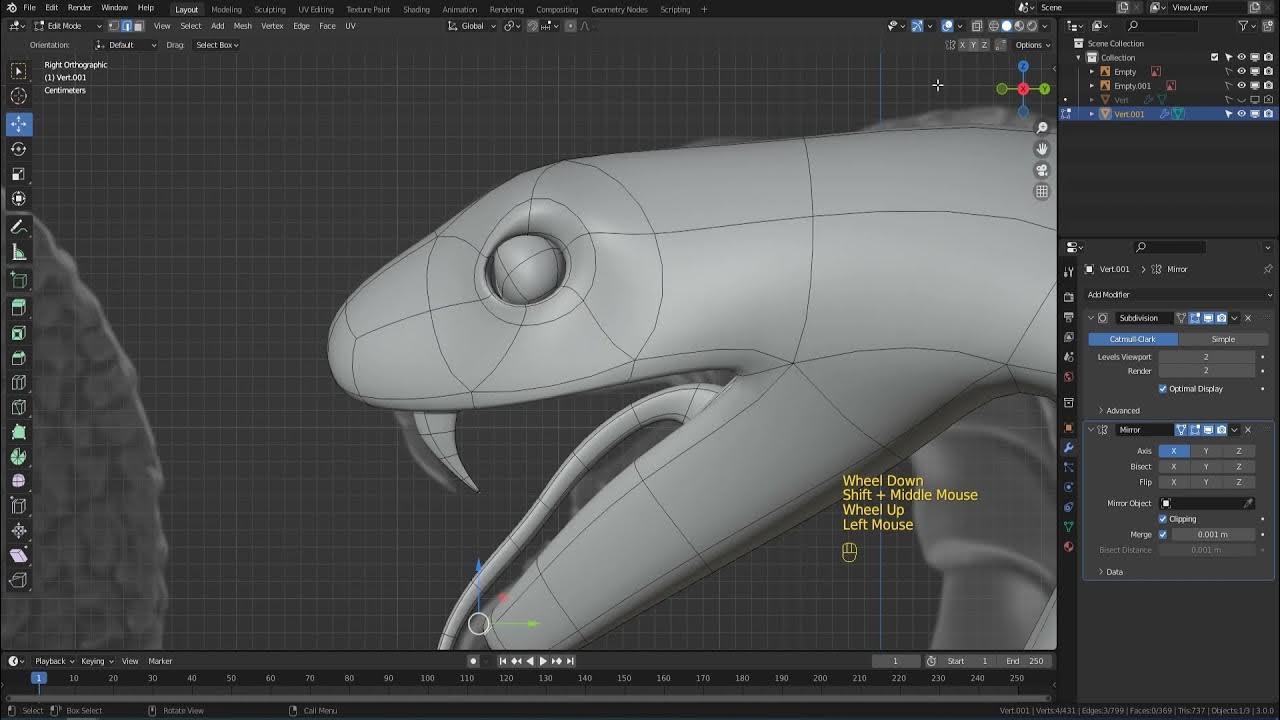The height and width of the screenshot is (720, 1280).
Task: Switch to the Sculpting workspace tab
Action: point(270,9)
